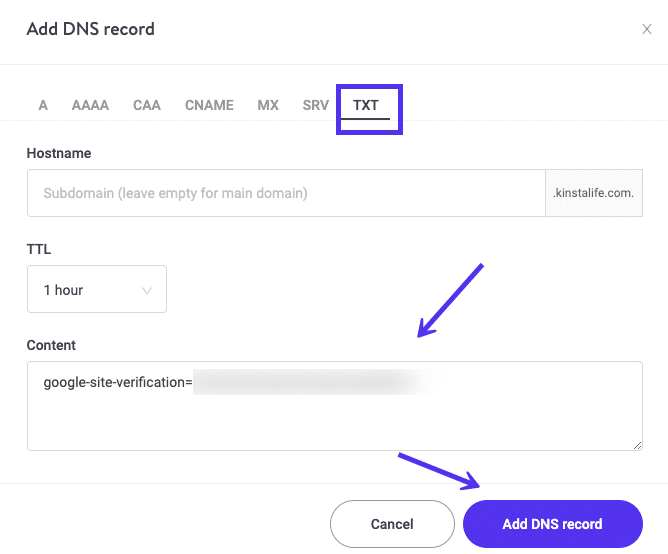Select the AAAA record tab
668x554 pixels.
90,105
